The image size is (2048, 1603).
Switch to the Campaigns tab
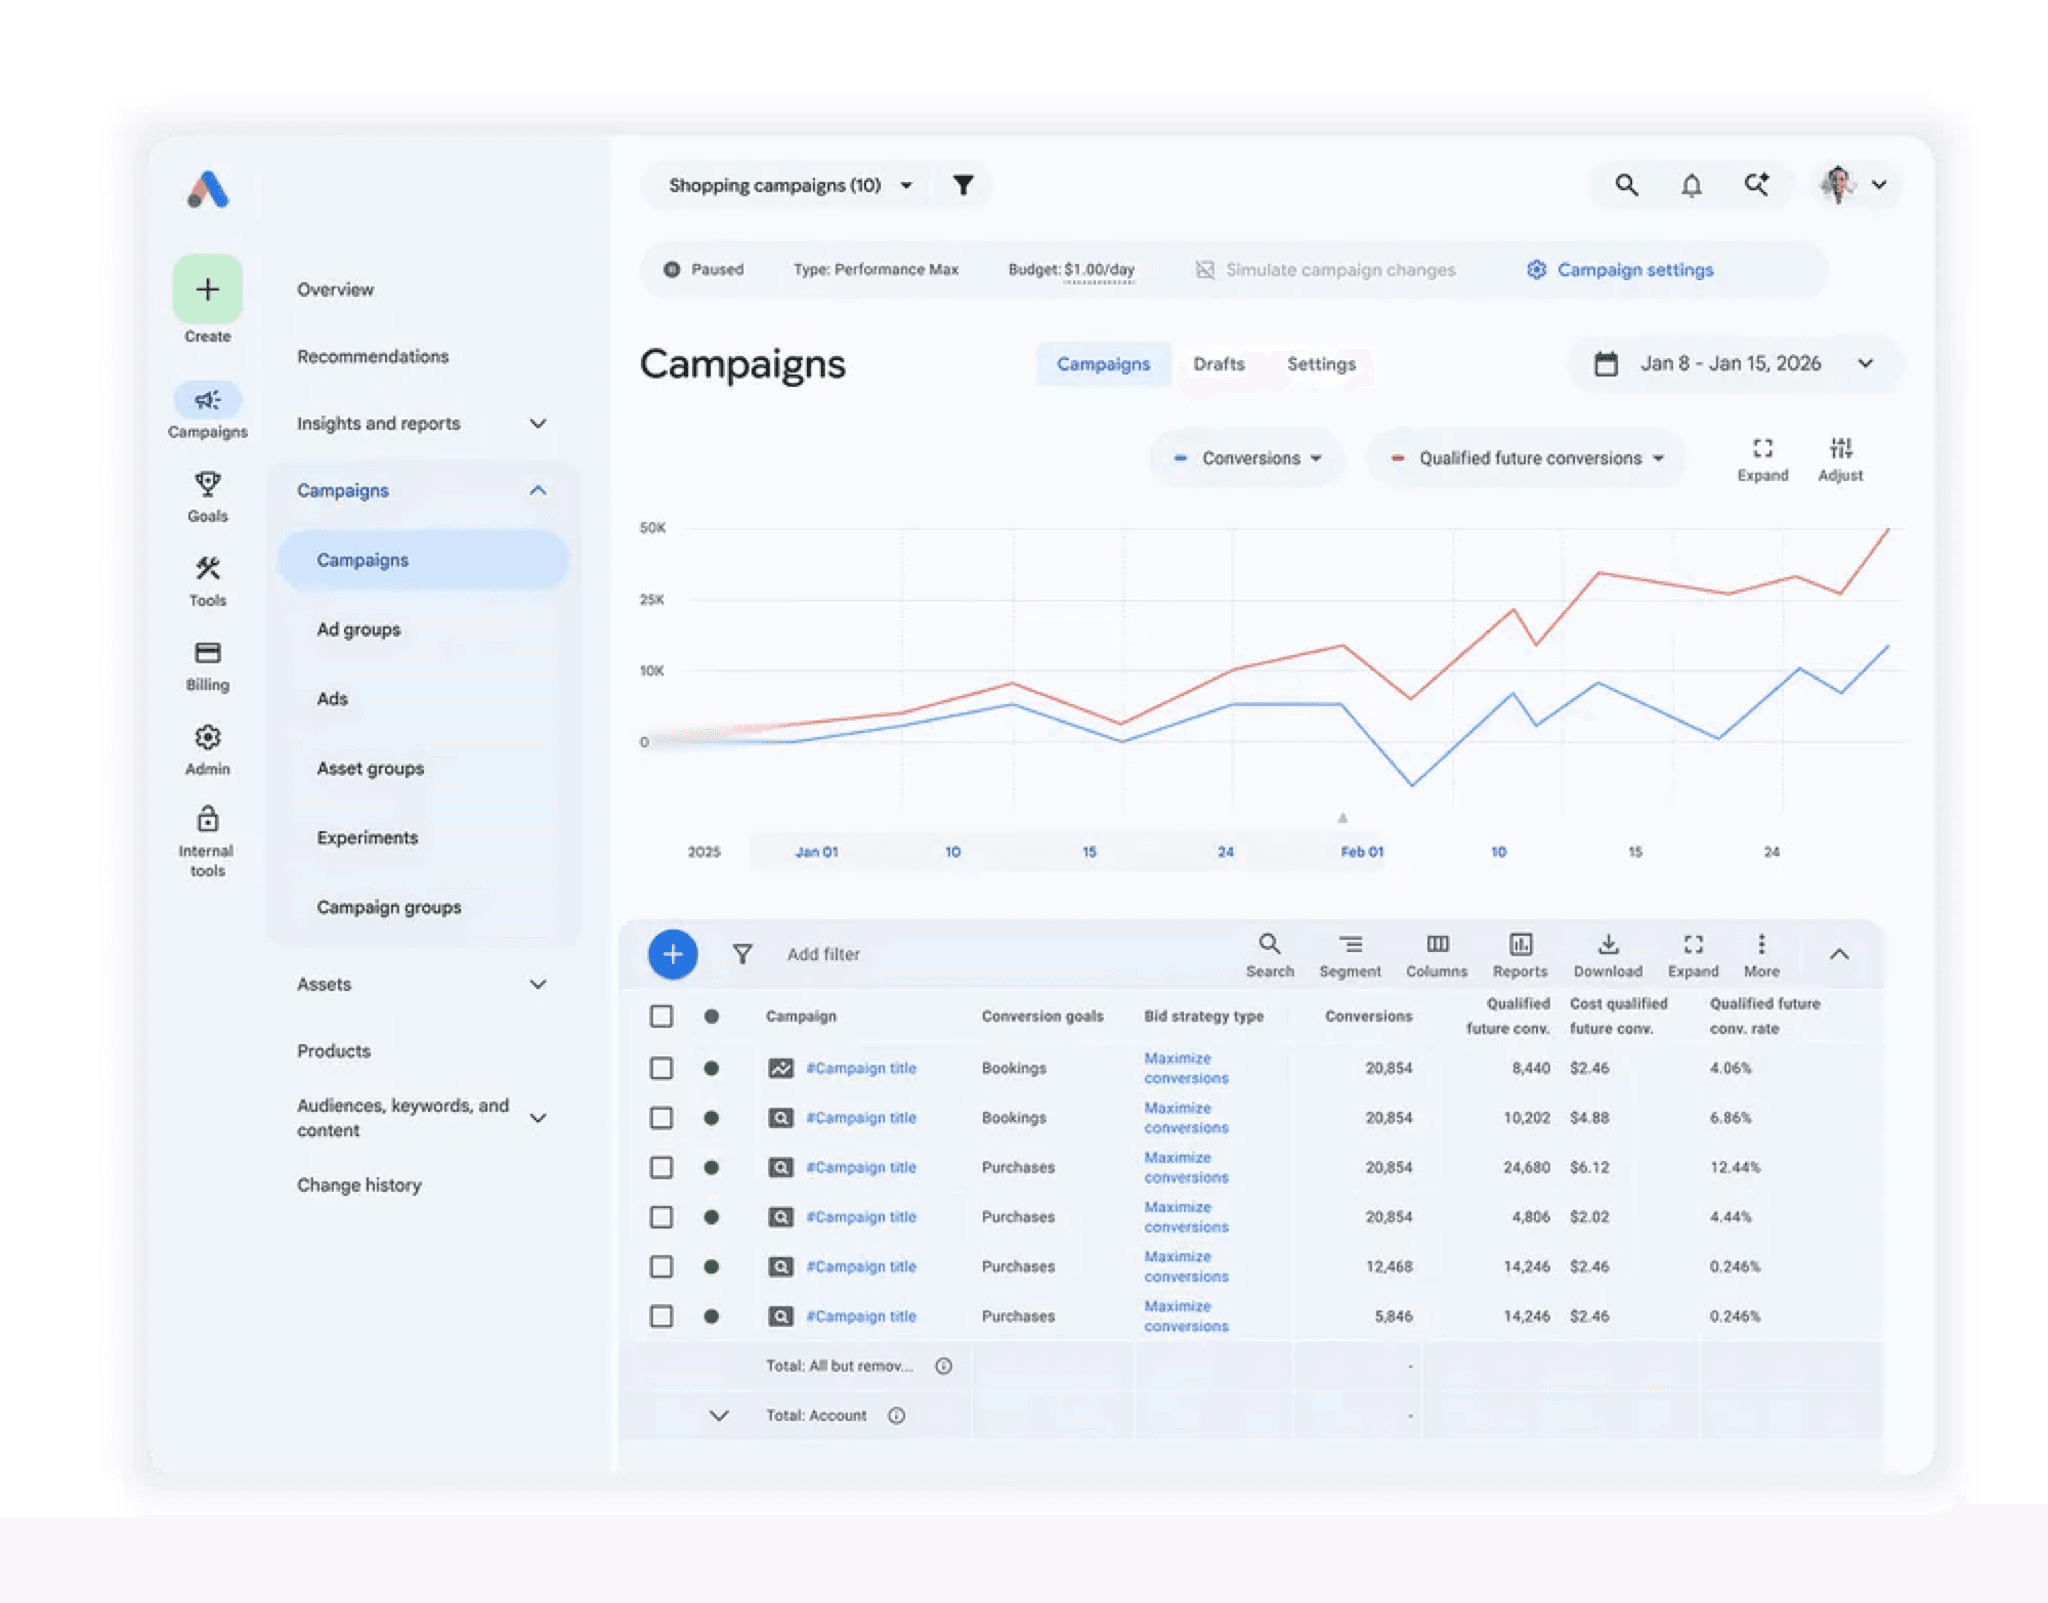click(1103, 364)
